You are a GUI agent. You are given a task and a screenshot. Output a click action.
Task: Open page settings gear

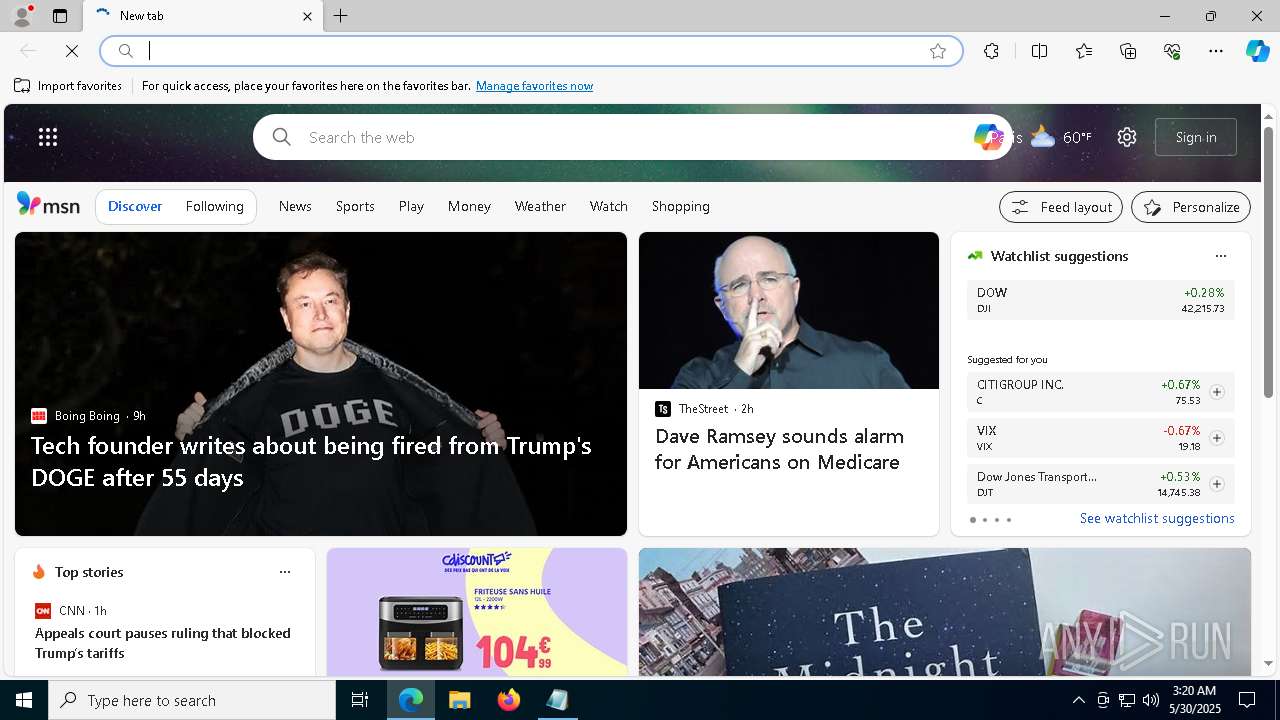point(1127,137)
